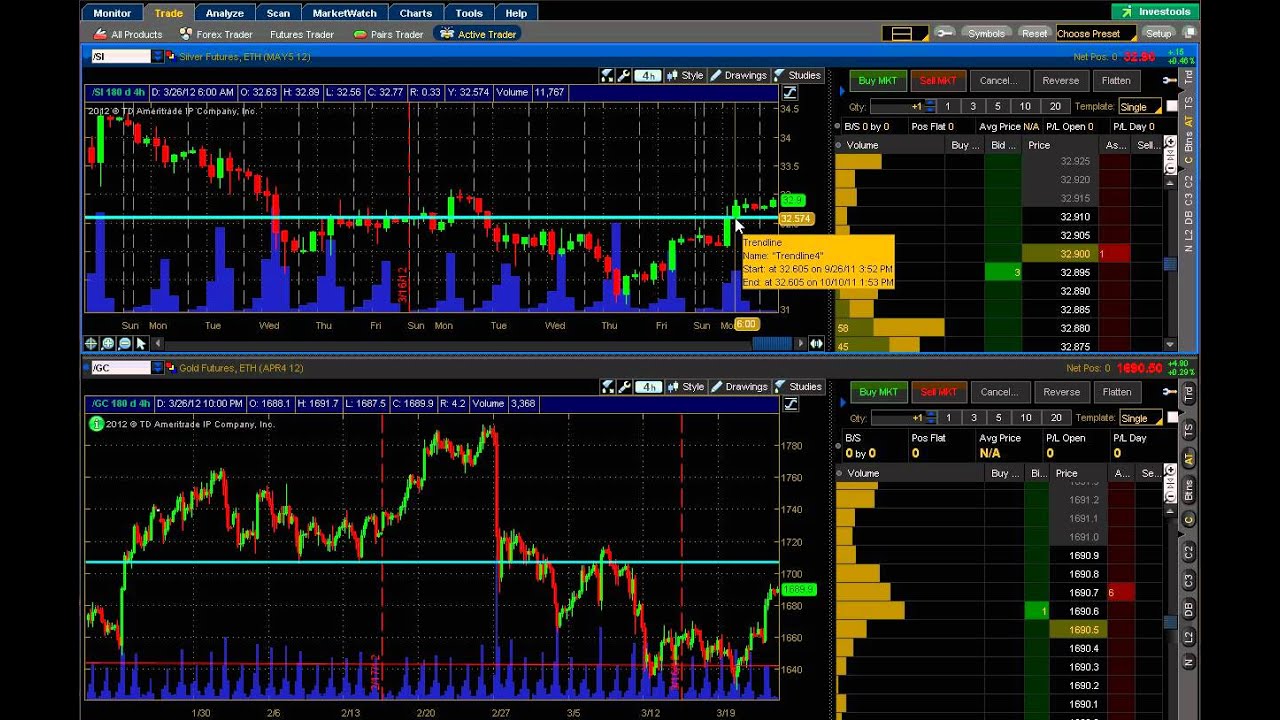Viewport: 1280px width, 720px height.
Task: Click wrench icon right of gold Flatten button
Action: (x=1168, y=392)
